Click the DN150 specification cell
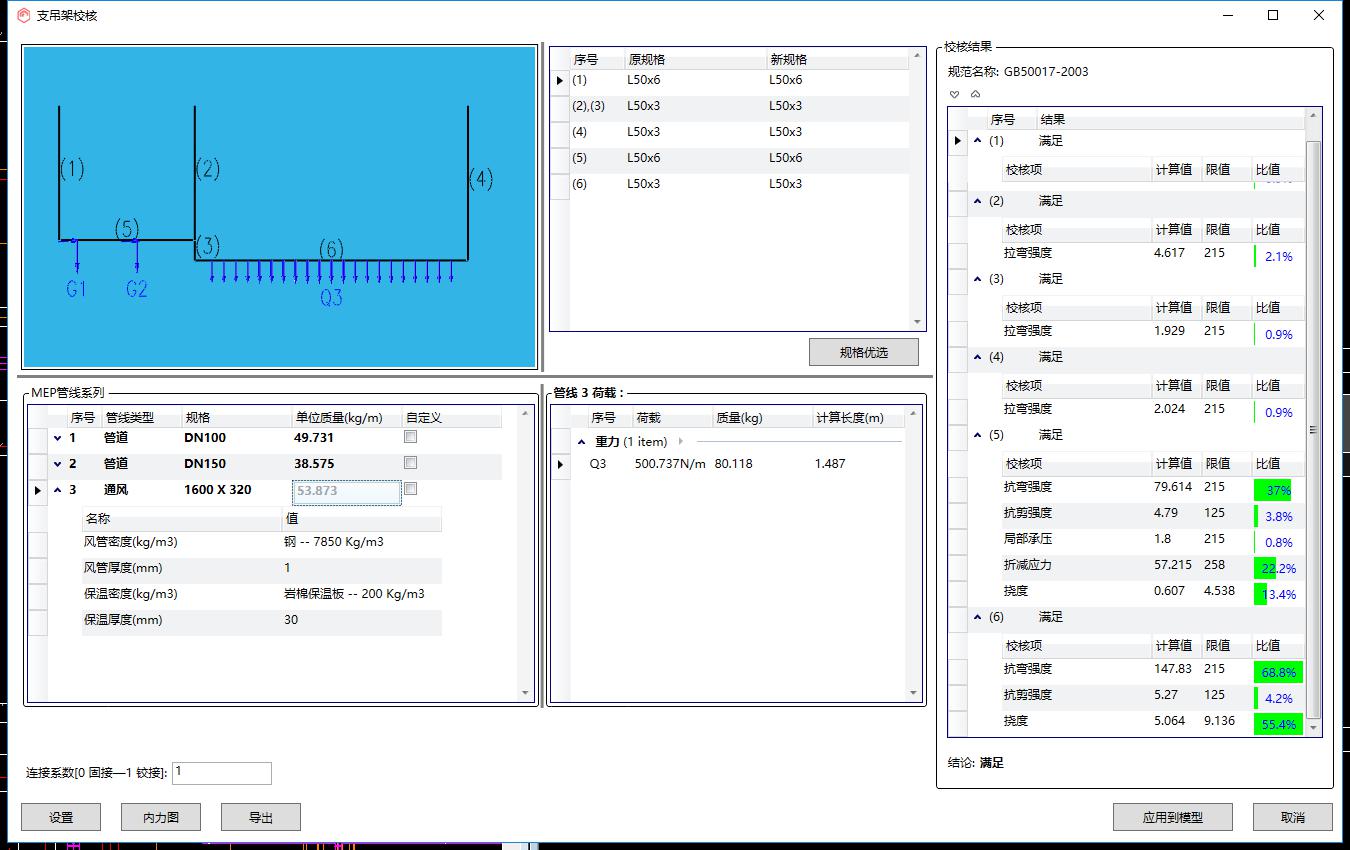This screenshot has height=850, width=1350. pyautogui.click(x=205, y=464)
